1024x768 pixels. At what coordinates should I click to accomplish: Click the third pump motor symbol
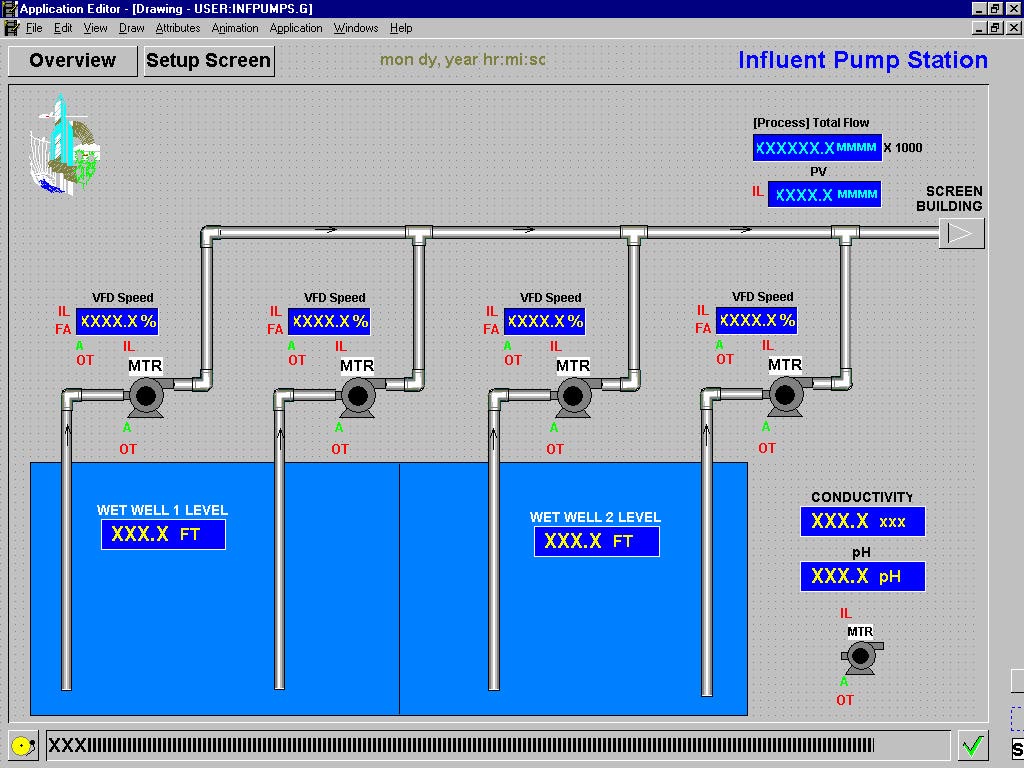[573, 397]
